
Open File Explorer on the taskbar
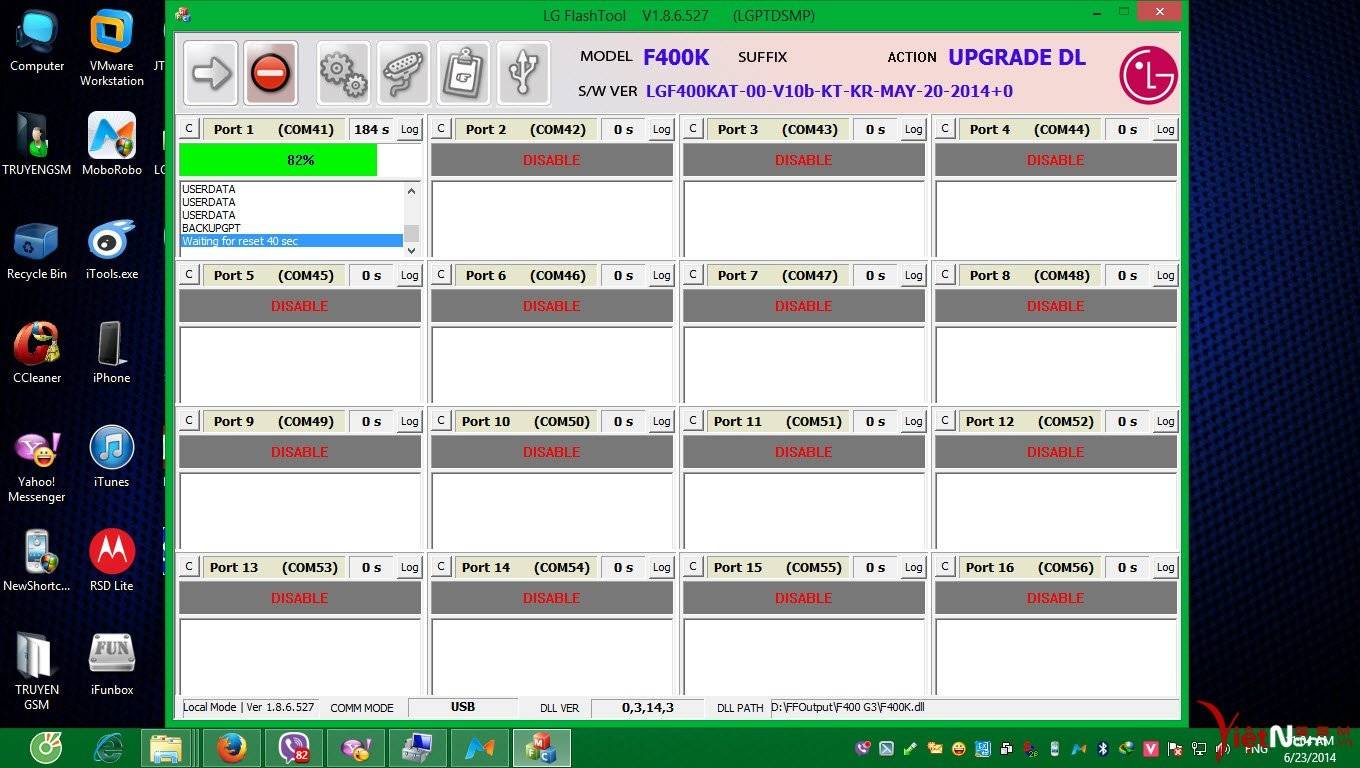tap(166, 748)
